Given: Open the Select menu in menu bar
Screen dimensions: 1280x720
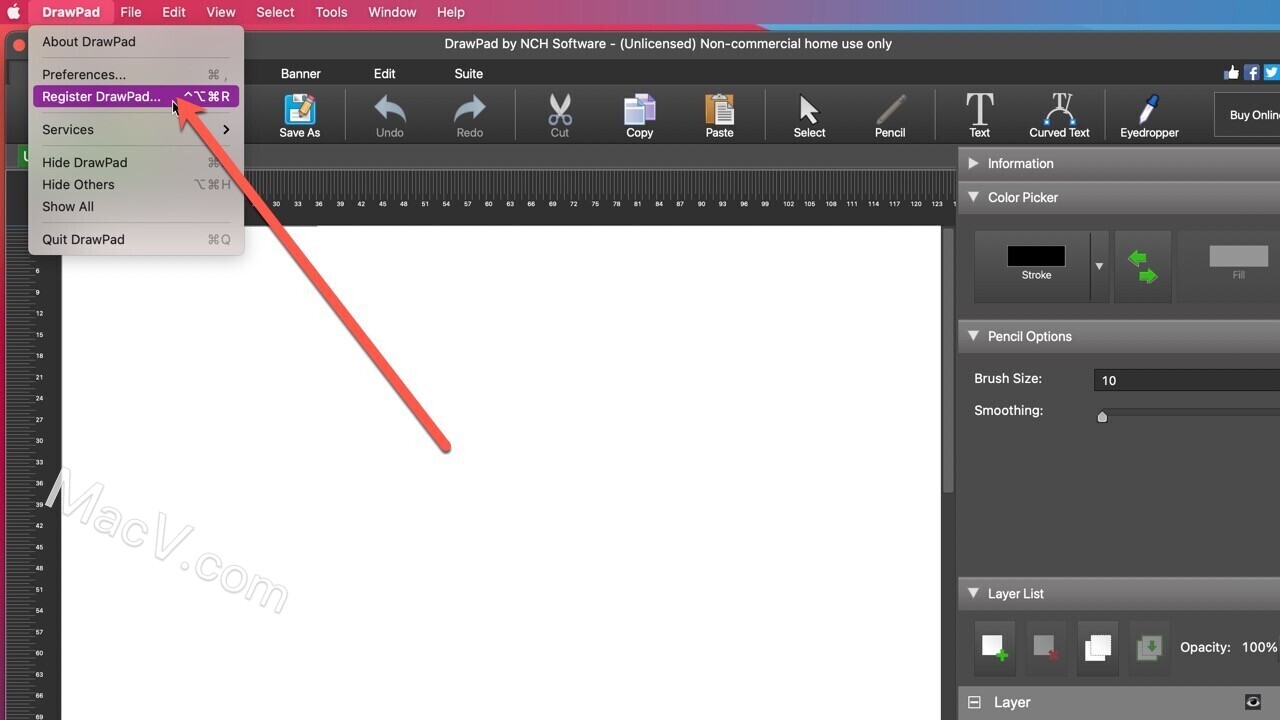Looking at the screenshot, I should click(x=275, y=12).
